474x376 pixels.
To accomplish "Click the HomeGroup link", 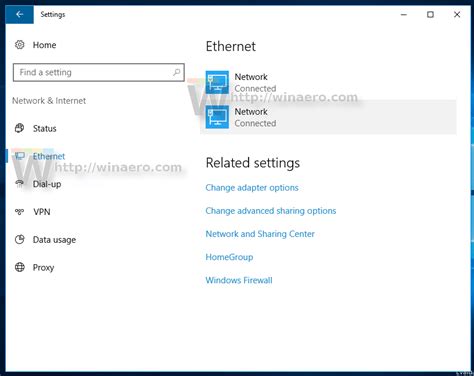I will point(229,257).
